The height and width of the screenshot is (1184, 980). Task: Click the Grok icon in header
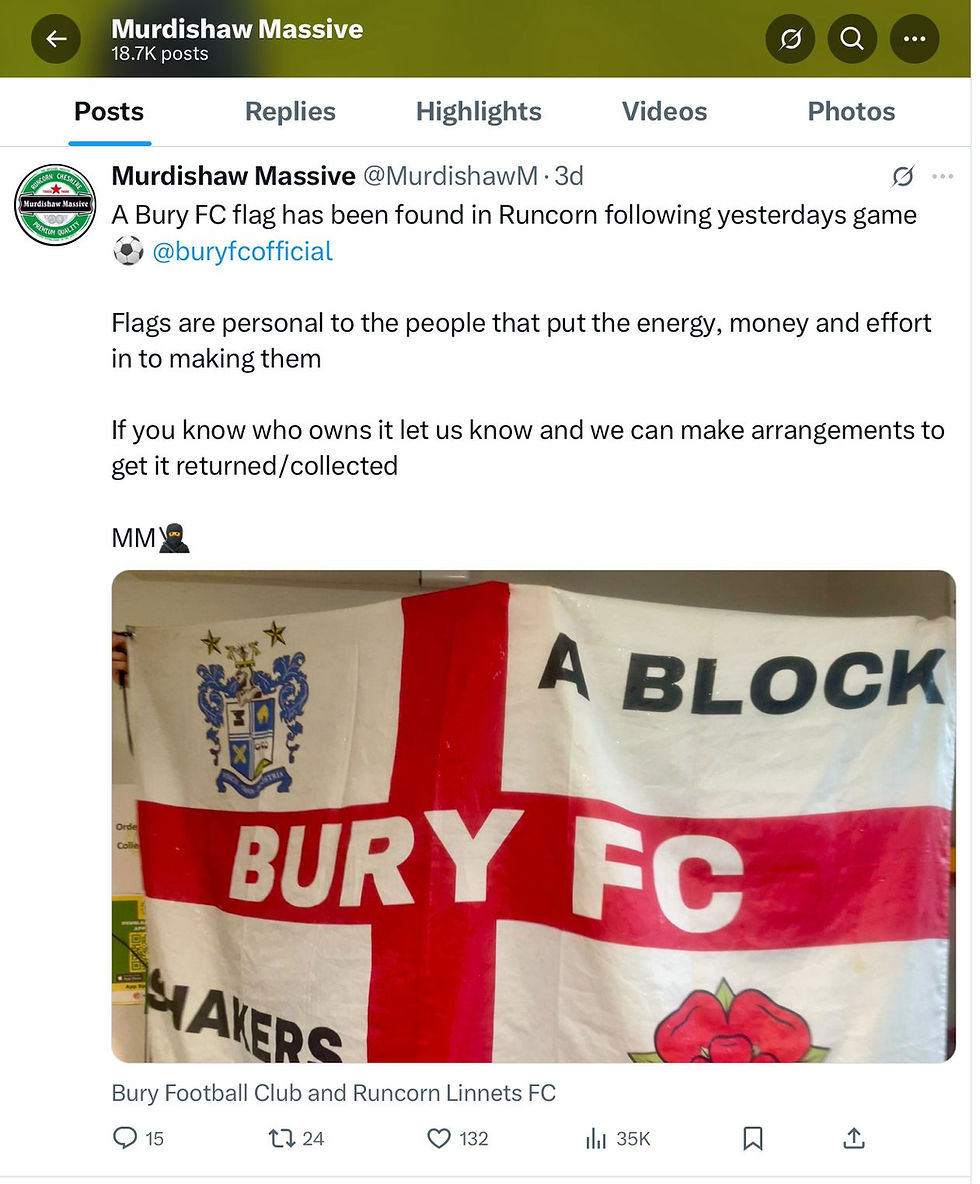coord(790,39)
